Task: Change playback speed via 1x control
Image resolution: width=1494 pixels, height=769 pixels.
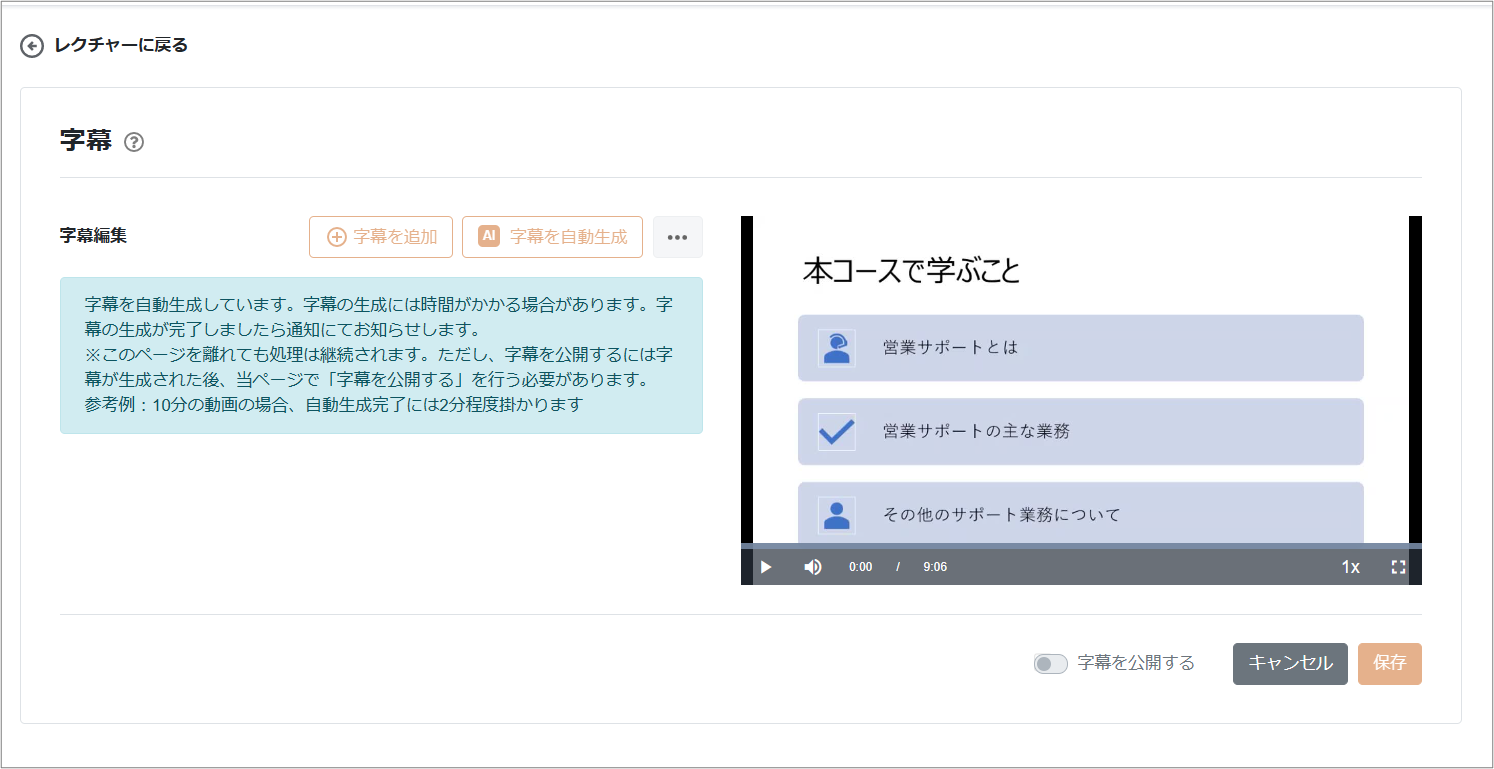Action: [1350, 567]
